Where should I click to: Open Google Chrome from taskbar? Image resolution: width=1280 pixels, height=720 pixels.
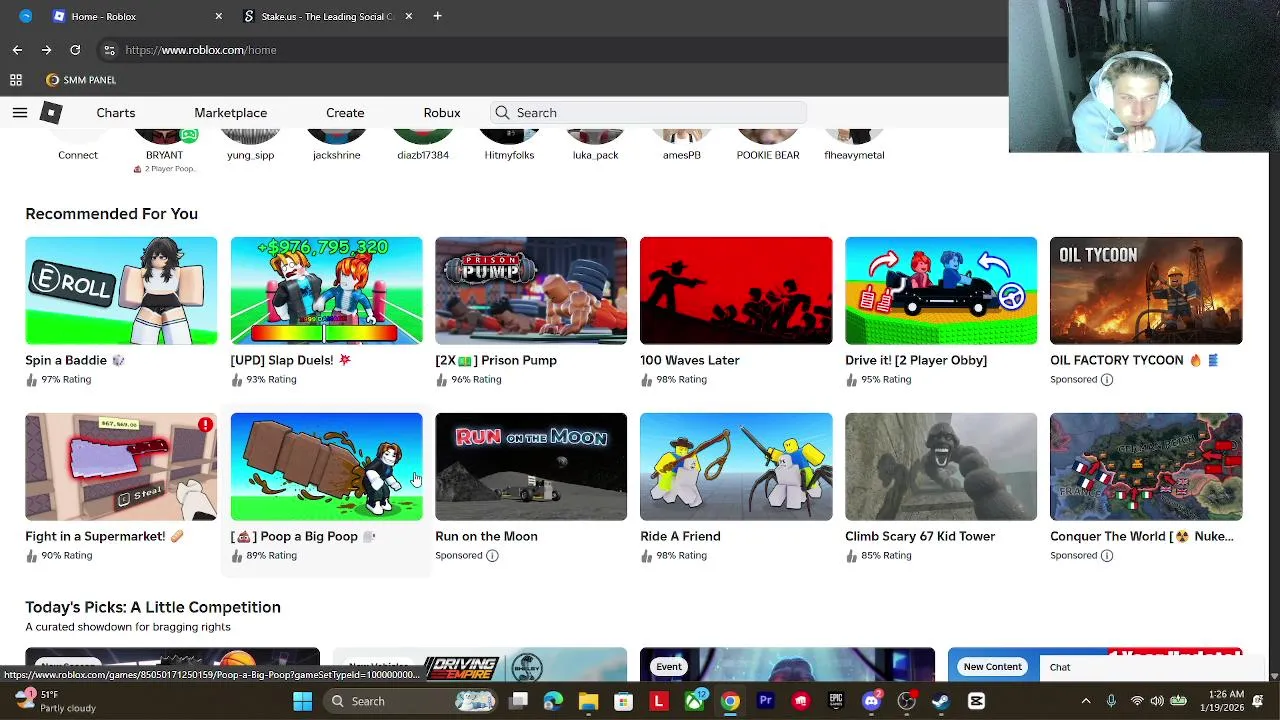point(730,701)
